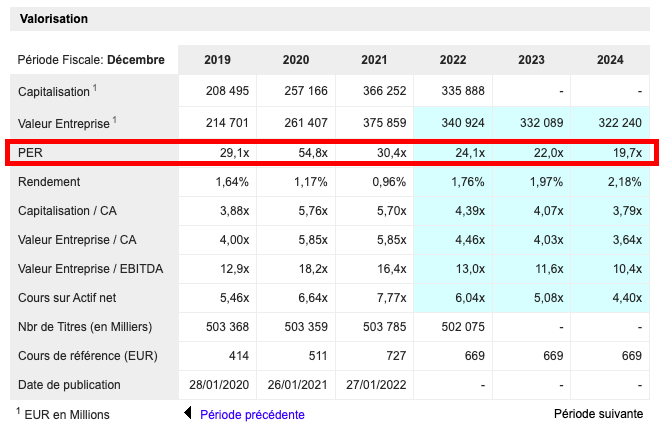This screenshot has width=663, height=428.
Task: Click the Période suivante label
Action: [x=598, y=414]
